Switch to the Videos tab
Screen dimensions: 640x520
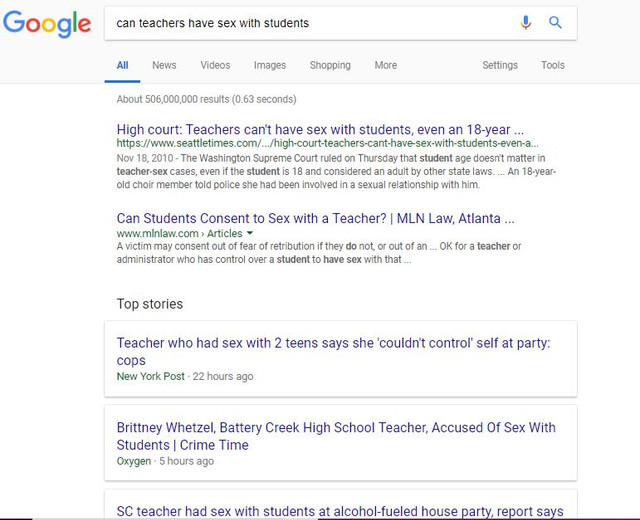click(215, 65)
